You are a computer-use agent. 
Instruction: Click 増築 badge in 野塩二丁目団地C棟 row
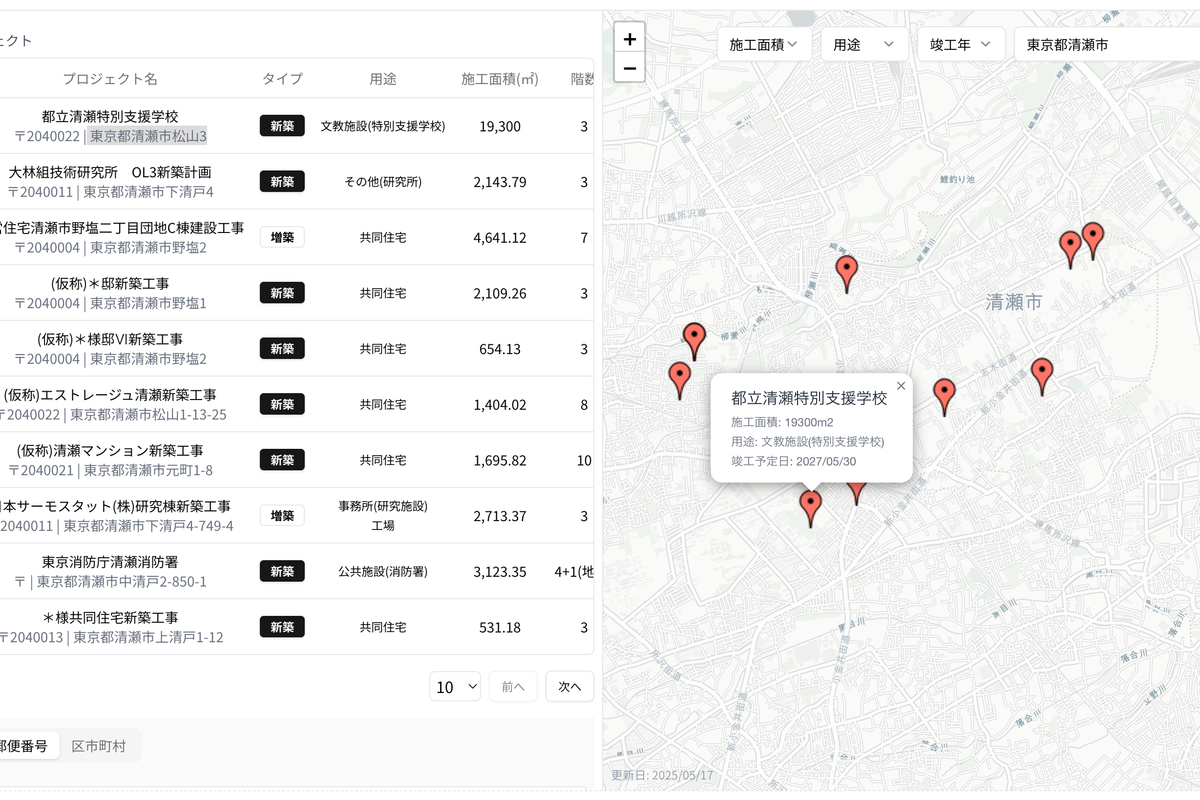282,237
